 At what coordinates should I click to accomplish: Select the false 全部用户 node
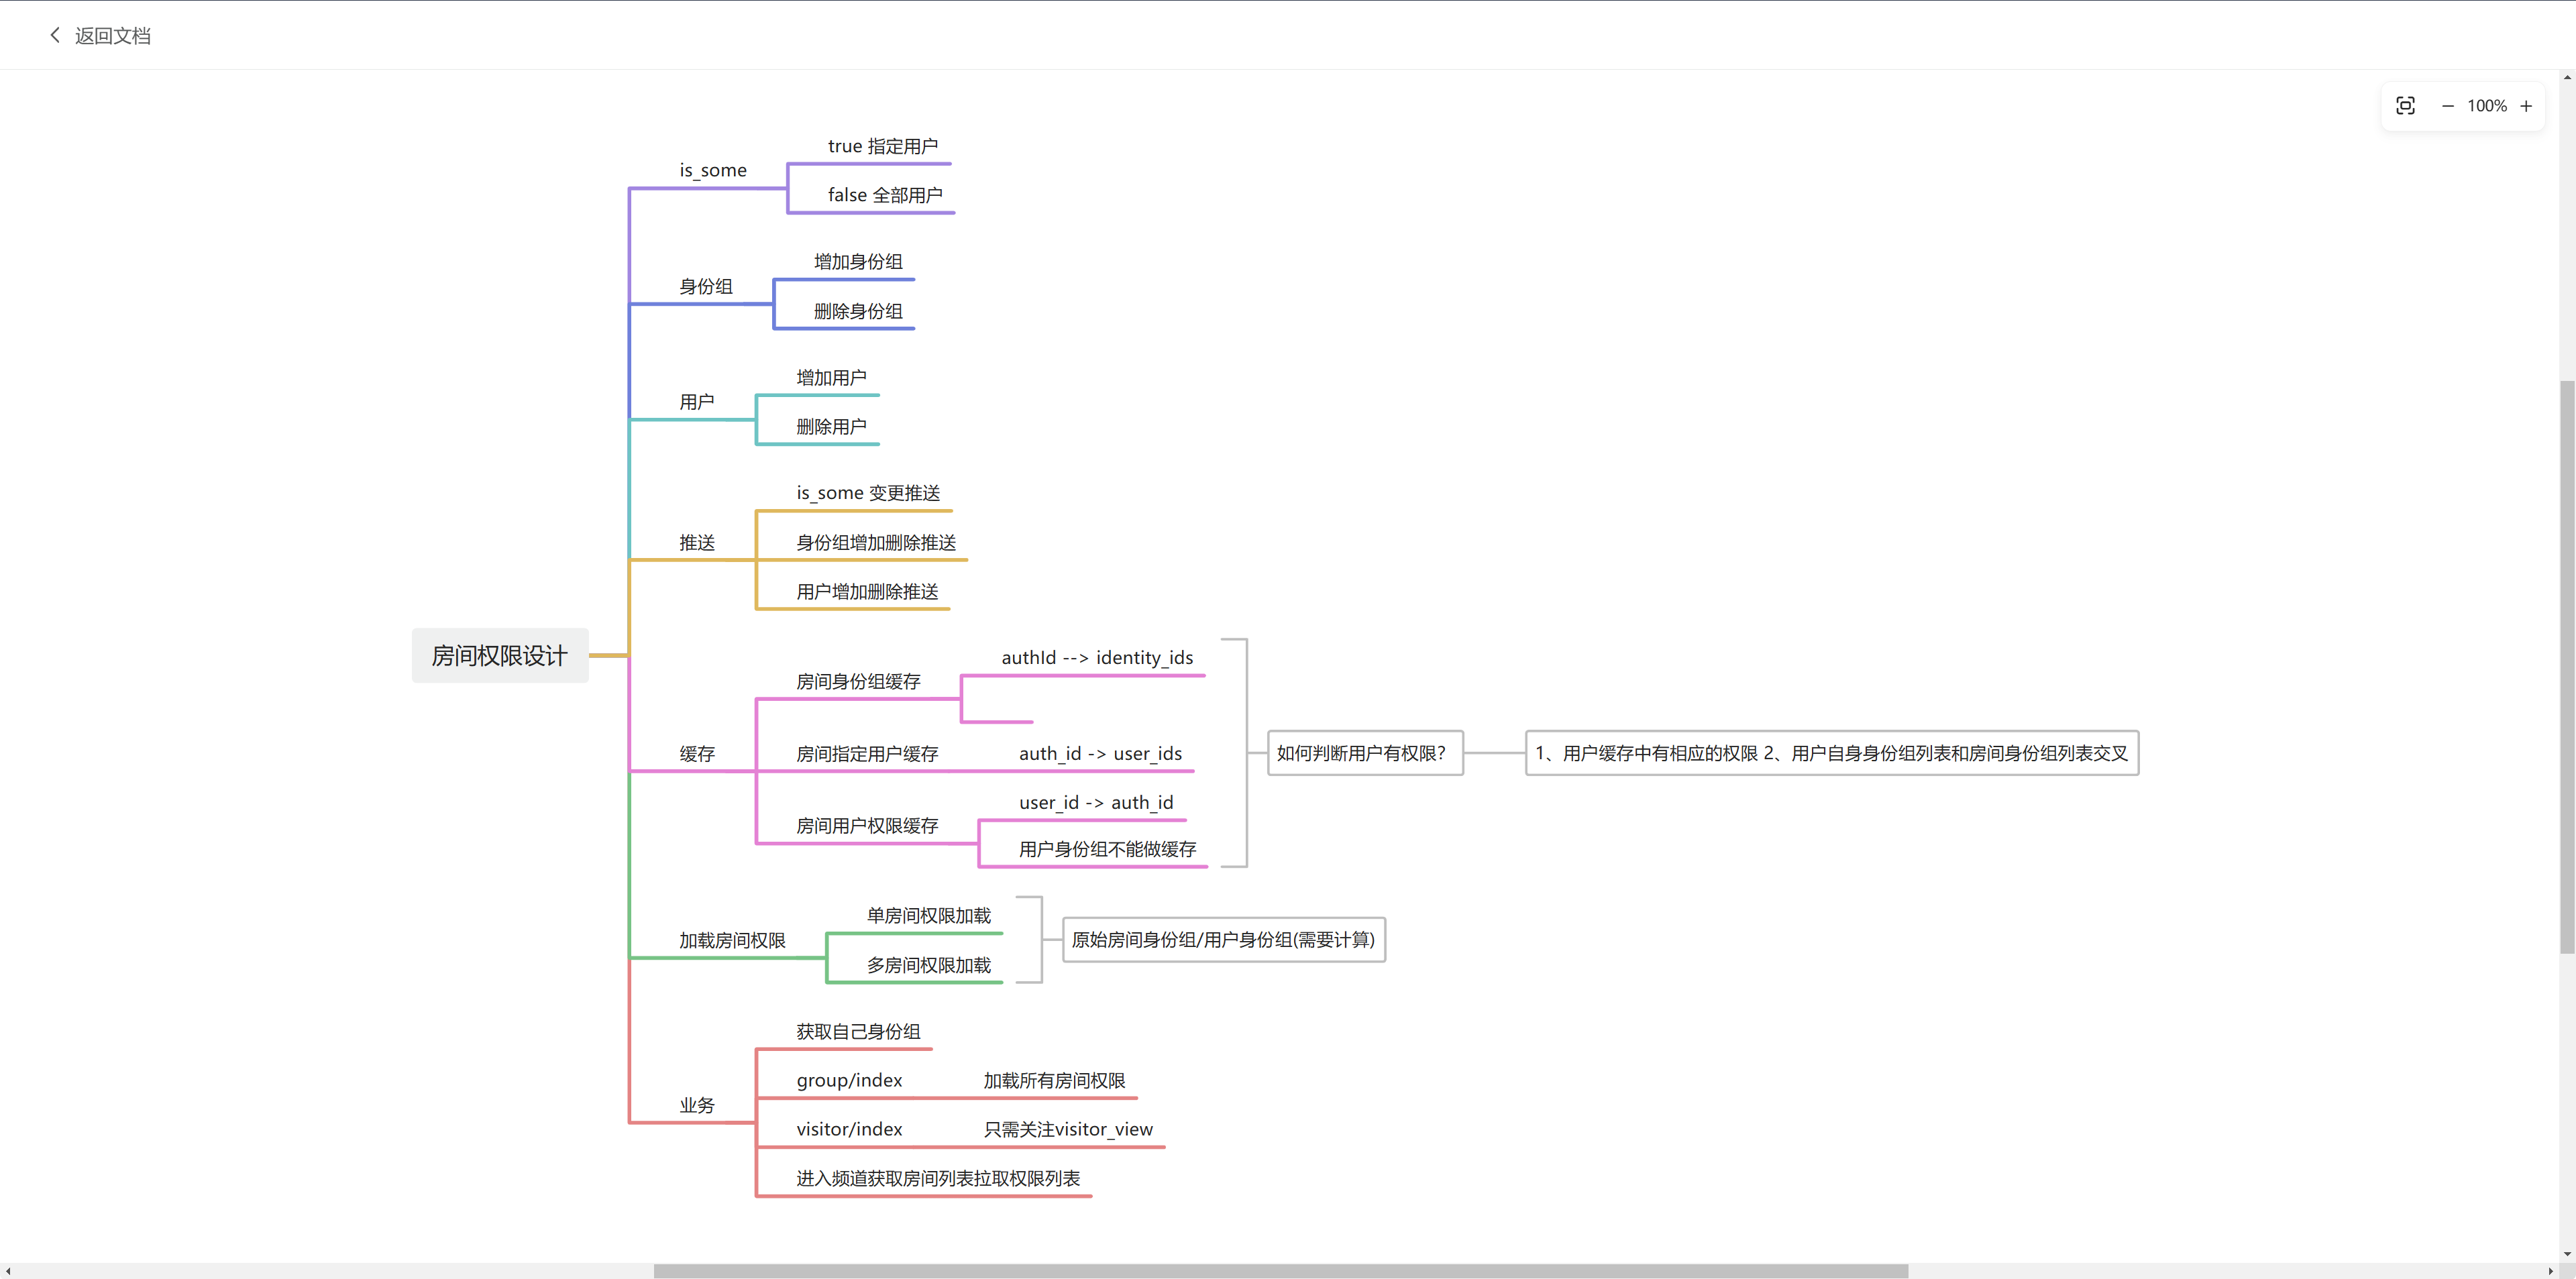pyautogui.click(x=885, y=195)
